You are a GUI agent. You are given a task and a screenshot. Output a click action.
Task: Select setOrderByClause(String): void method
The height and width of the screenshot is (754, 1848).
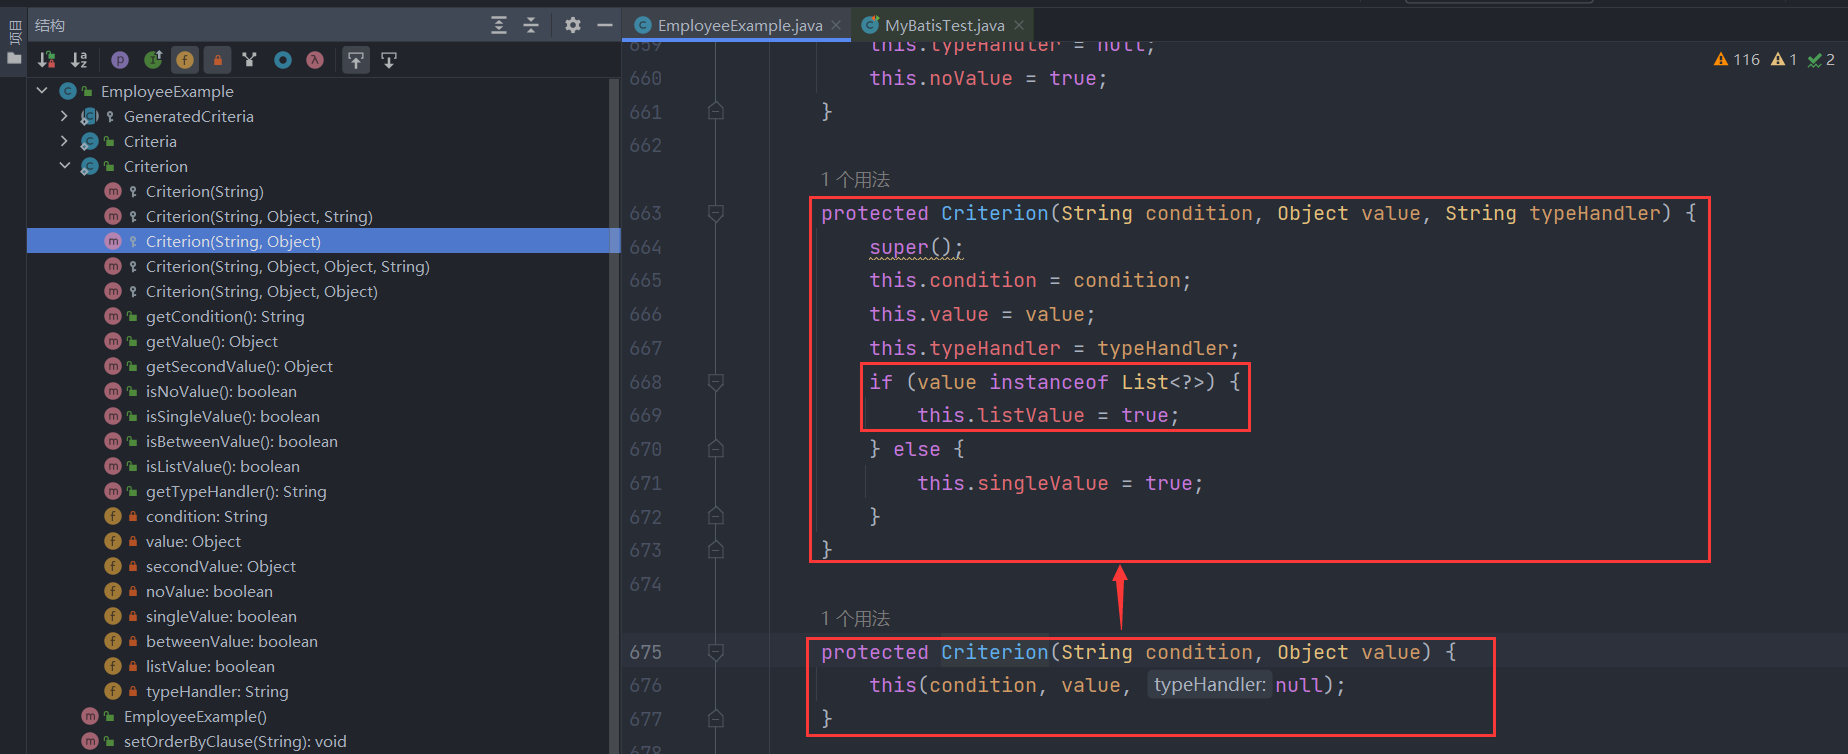(x=235, y=741)
